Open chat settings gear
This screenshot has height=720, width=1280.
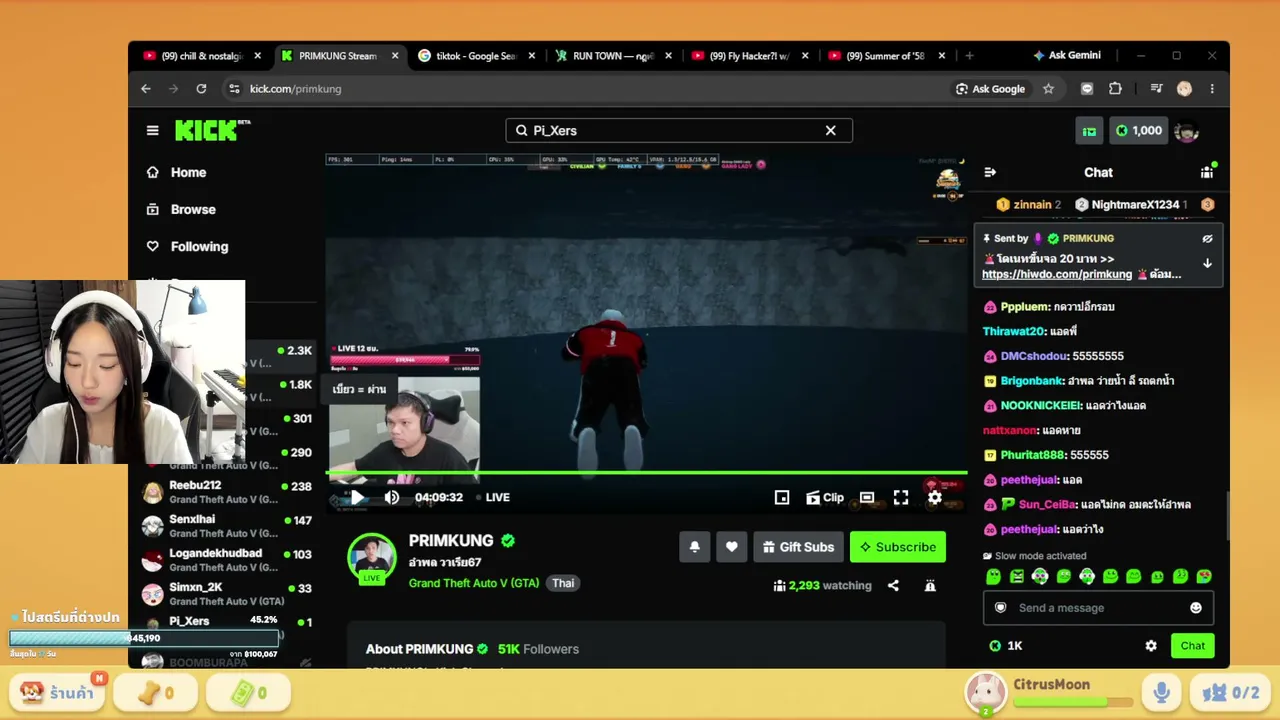point(1151,646)
